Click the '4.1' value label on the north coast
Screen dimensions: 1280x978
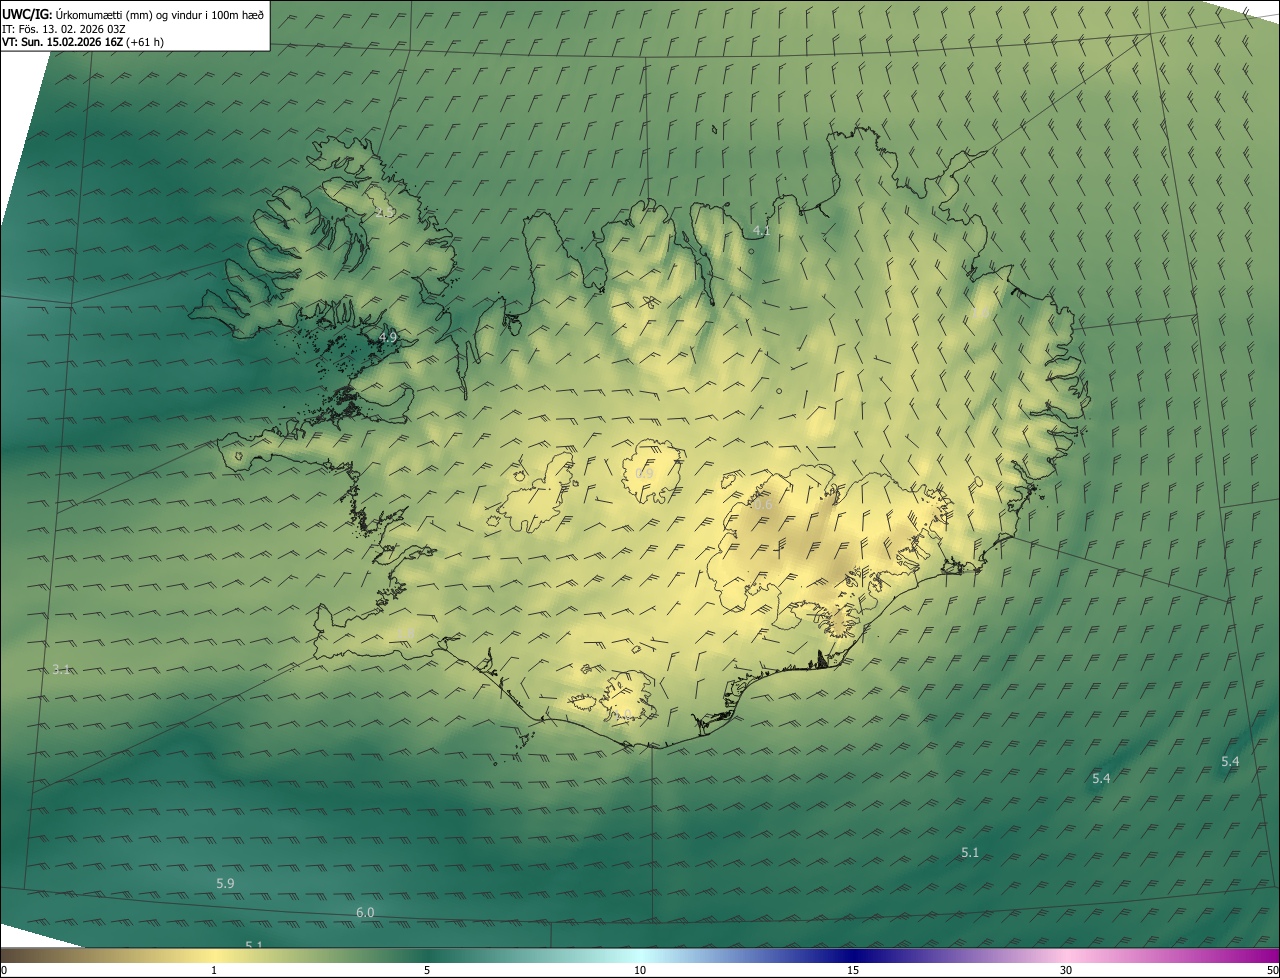point(761,231)
